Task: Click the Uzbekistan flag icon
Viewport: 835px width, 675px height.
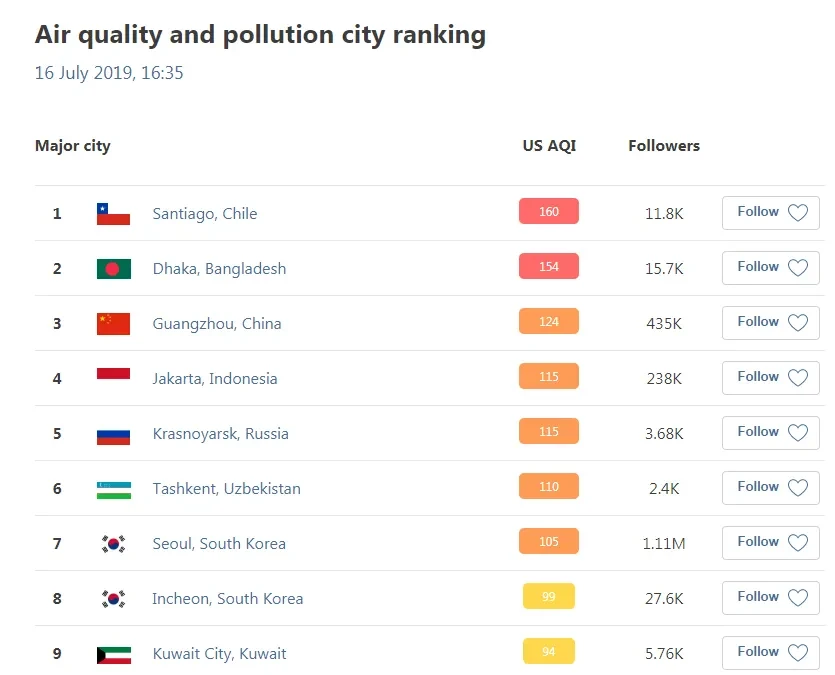Action: [x=113, y=489]
